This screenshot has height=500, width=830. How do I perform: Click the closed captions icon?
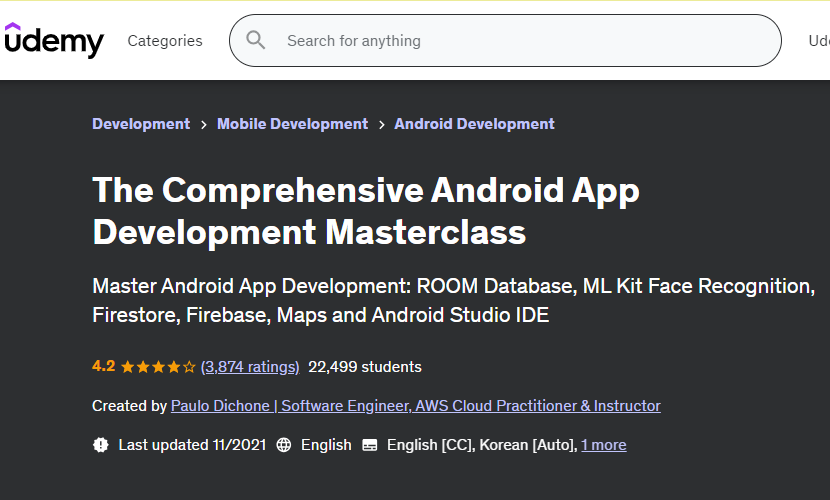370,445
